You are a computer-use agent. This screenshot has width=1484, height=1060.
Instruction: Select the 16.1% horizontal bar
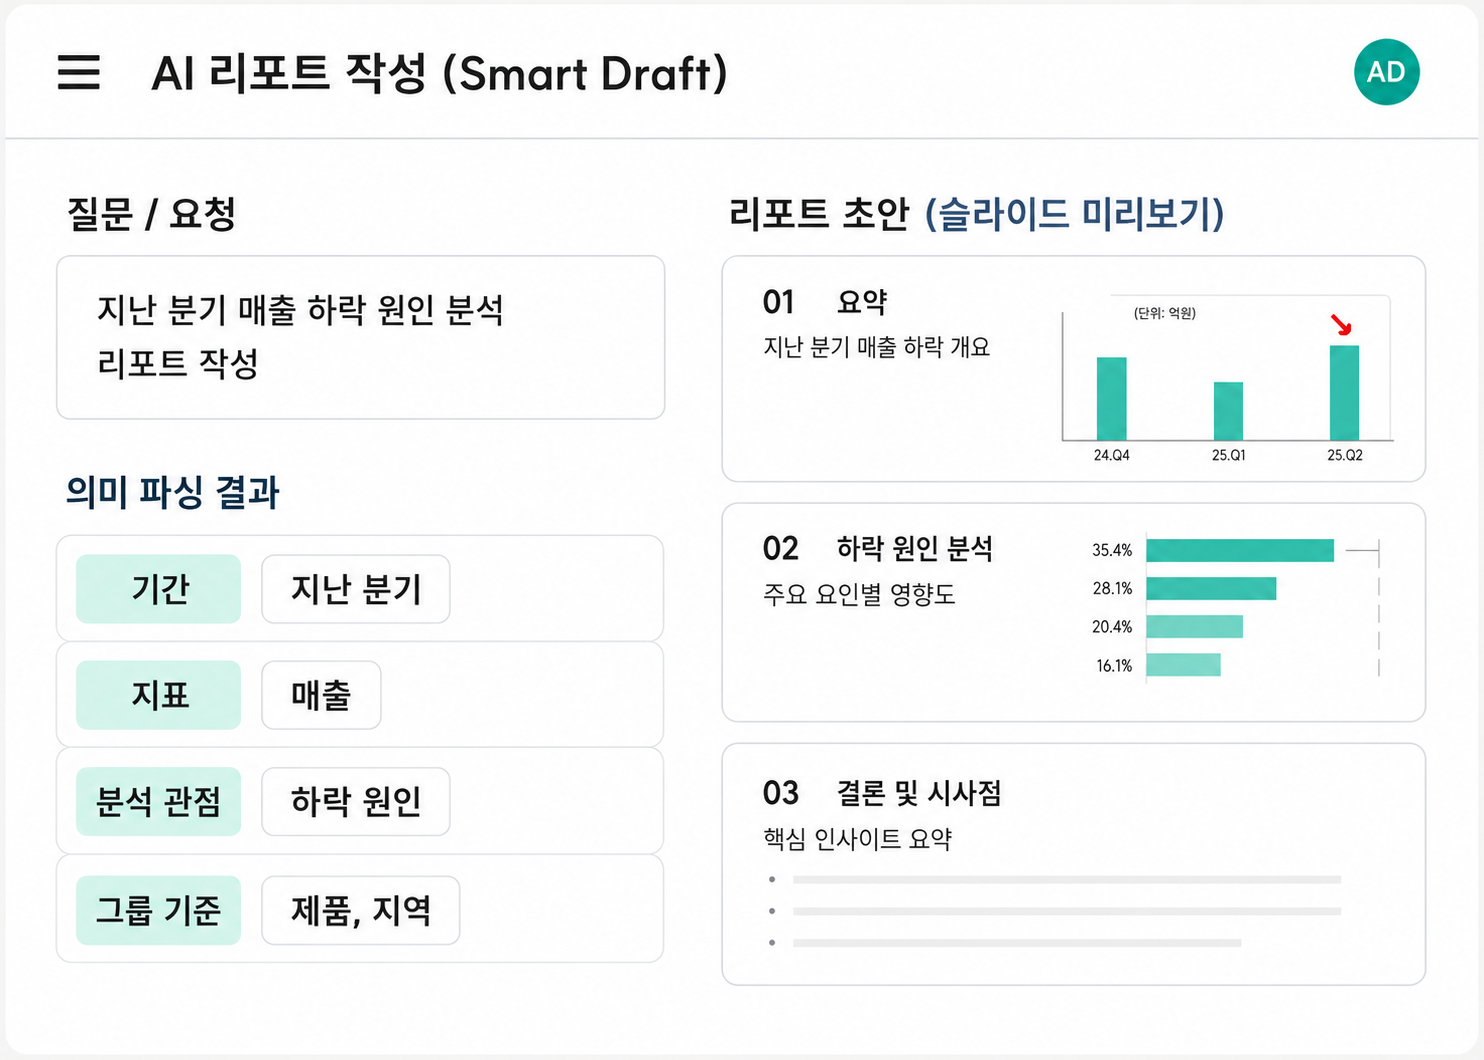tap(1183, 665)
